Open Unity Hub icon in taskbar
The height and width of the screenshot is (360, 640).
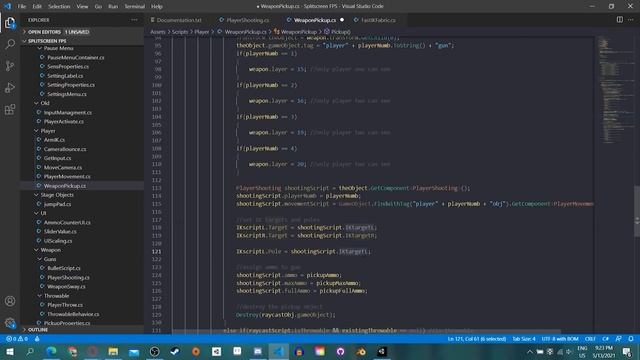click(216, 351)
